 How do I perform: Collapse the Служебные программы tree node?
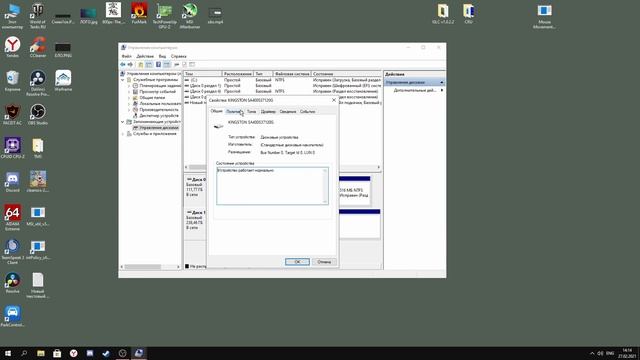click(123, 80)
